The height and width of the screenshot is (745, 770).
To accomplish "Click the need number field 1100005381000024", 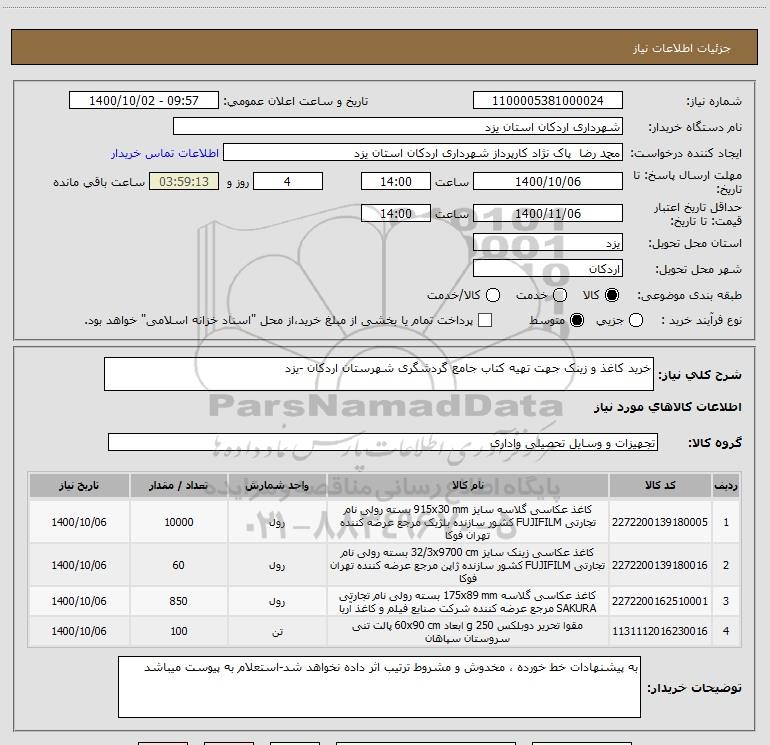I will click(x=548, y=101).
